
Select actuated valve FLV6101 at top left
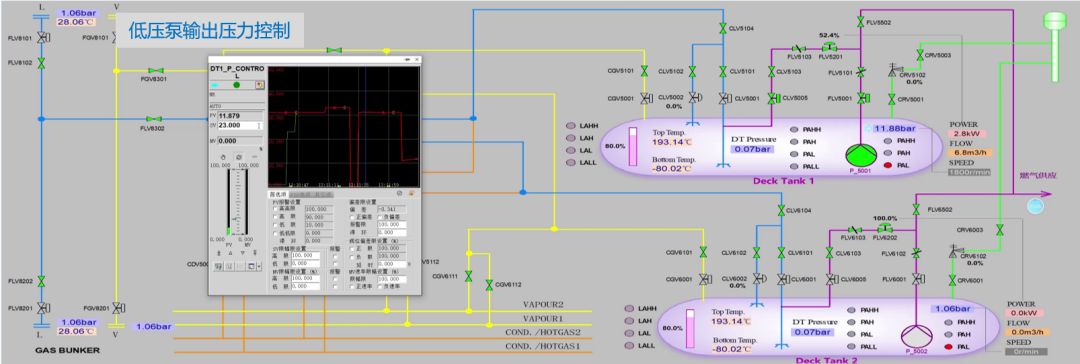click(42, 37)
